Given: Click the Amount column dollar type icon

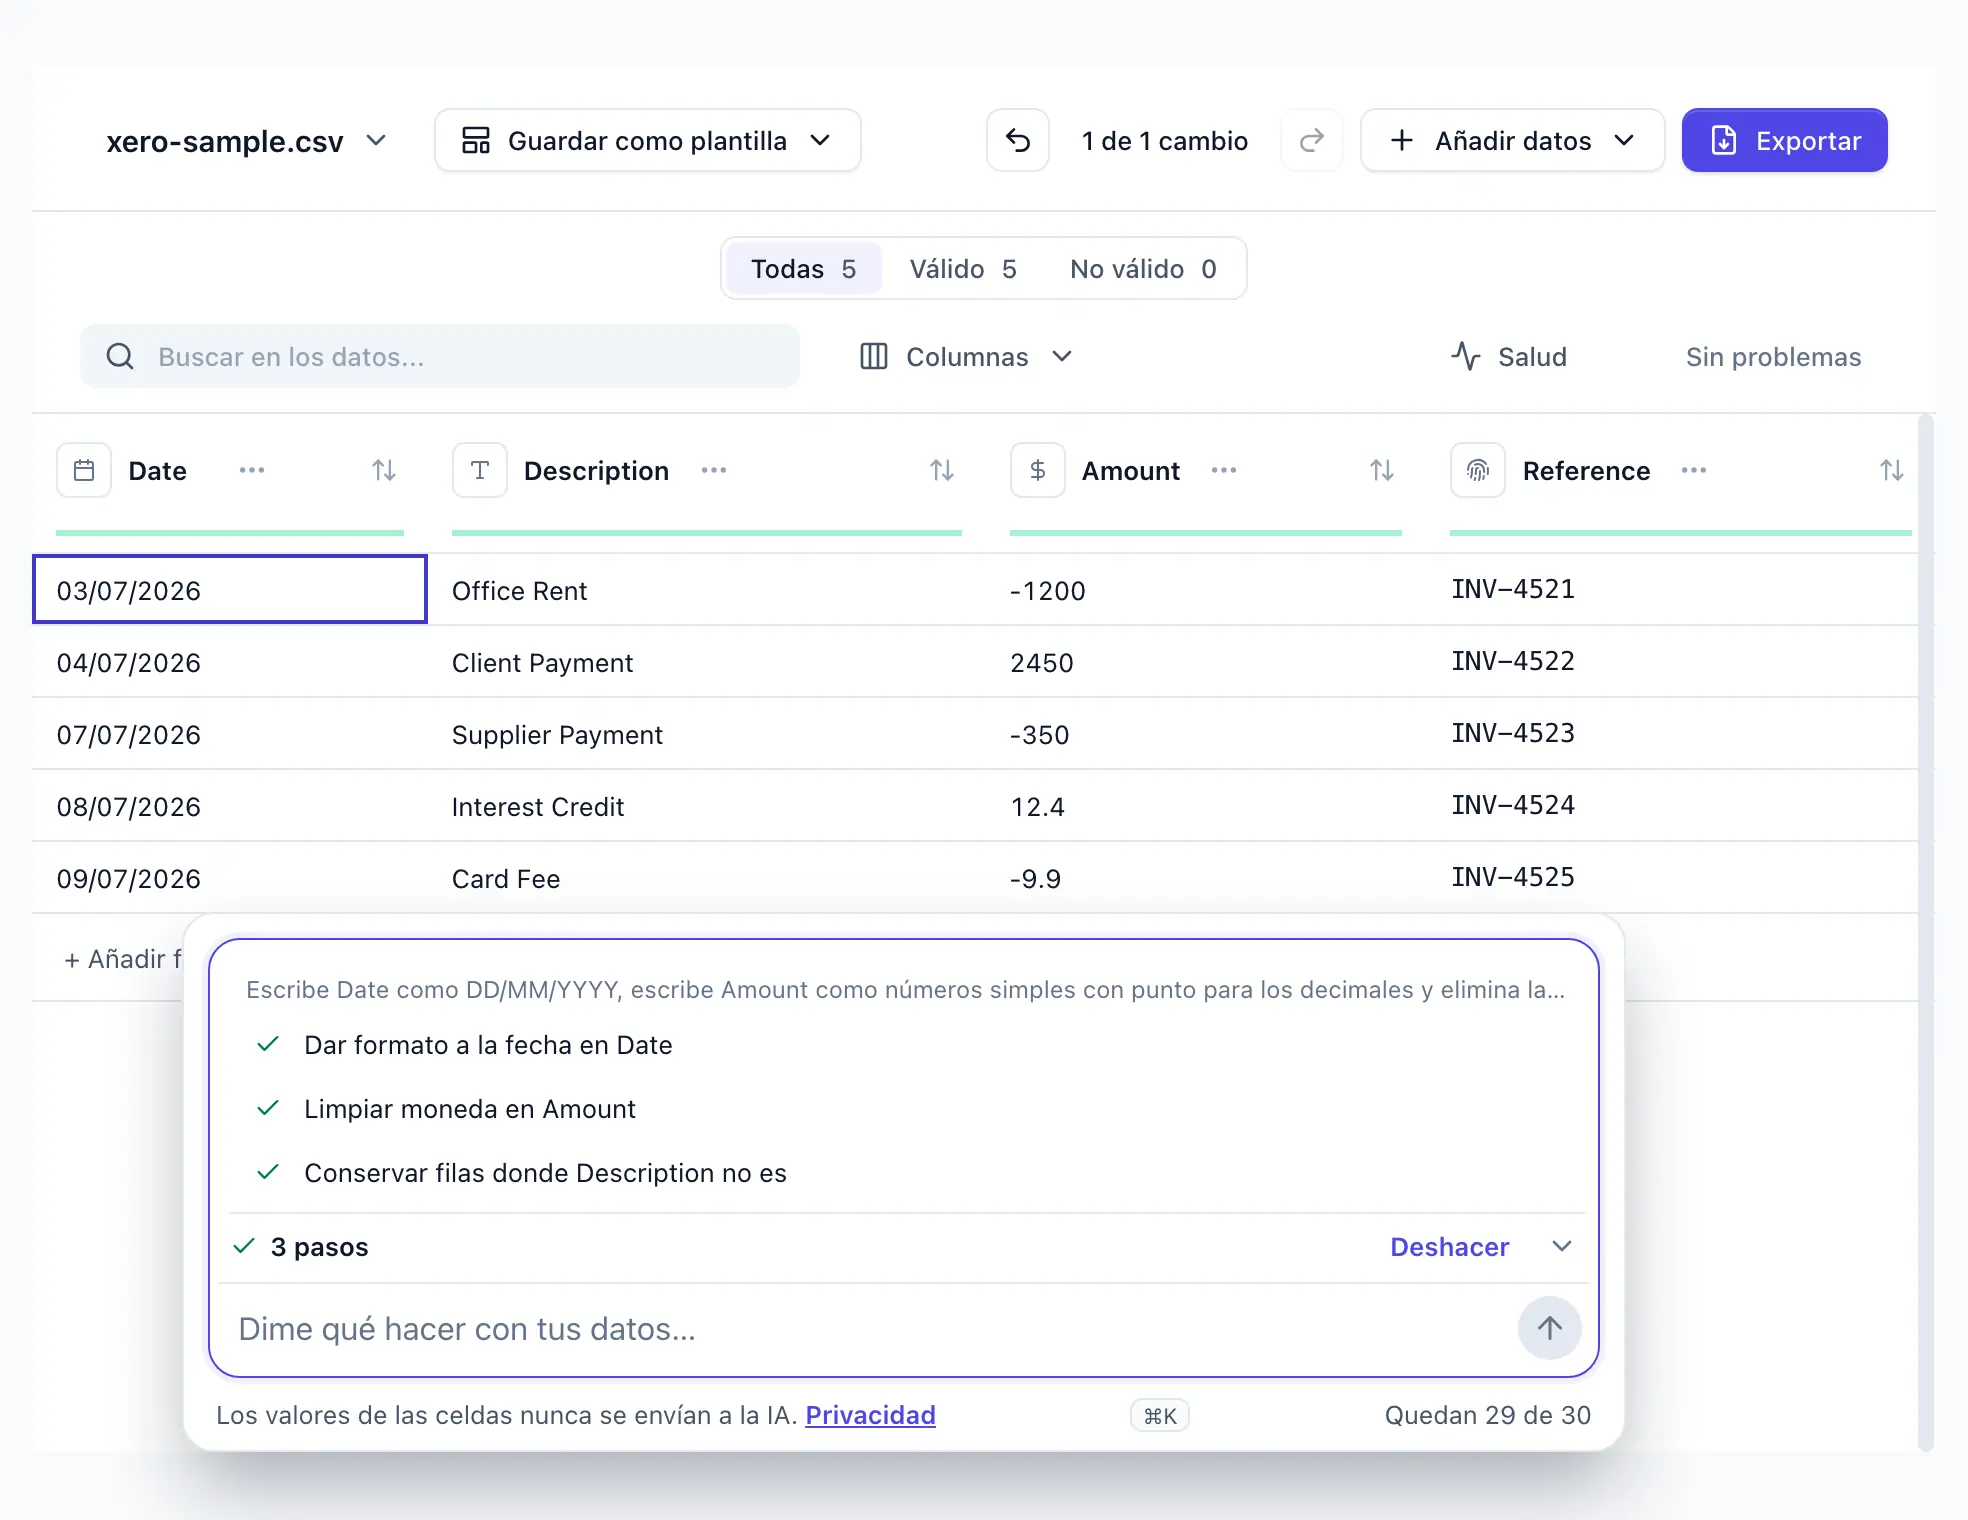Looking at the screenshot, I should pos(1038,470).
